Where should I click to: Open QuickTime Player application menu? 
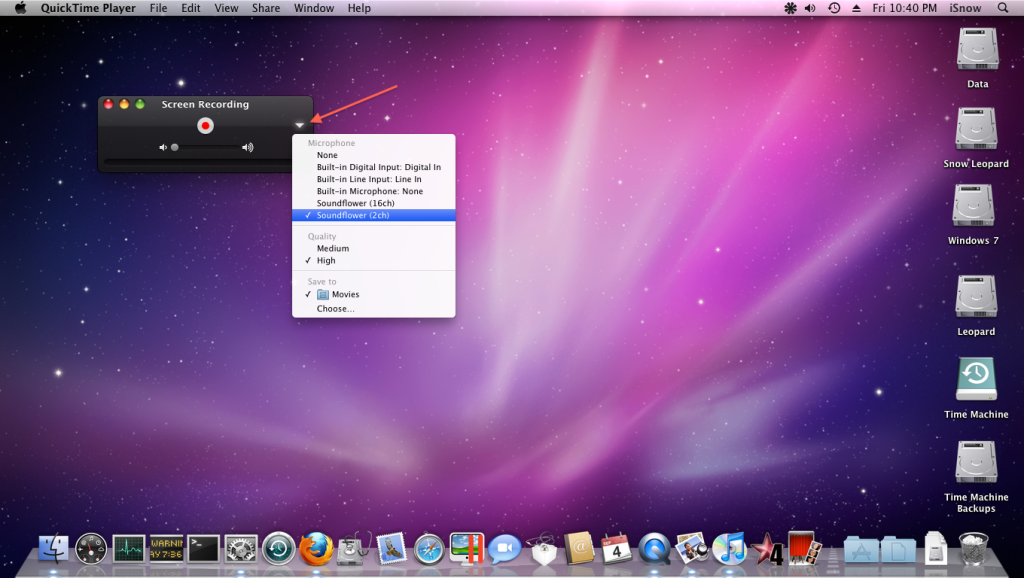88,8
